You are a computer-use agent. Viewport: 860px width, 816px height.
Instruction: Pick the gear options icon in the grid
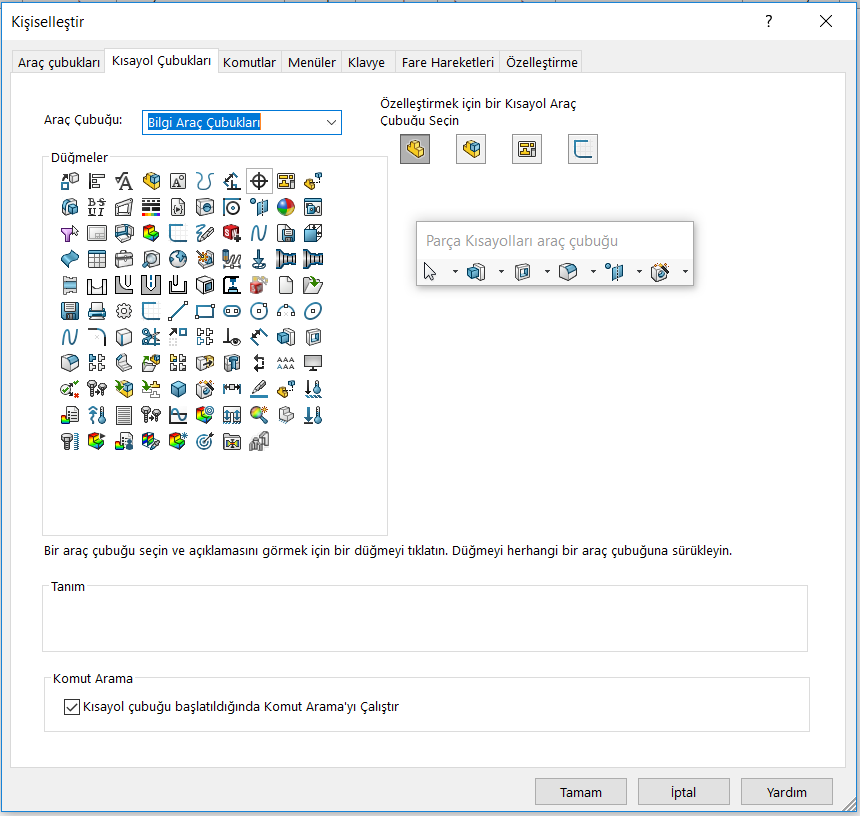(x=124, y=310)
